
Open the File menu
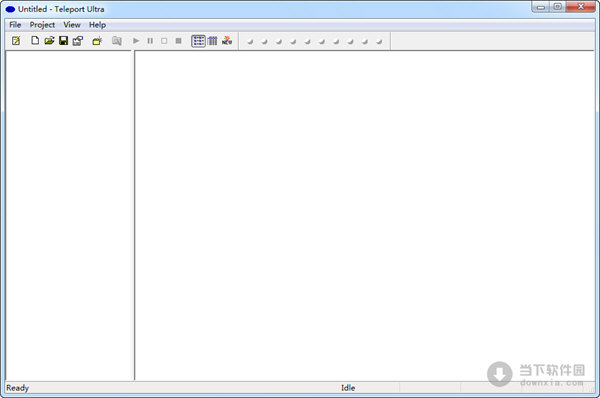coord(15,25)
